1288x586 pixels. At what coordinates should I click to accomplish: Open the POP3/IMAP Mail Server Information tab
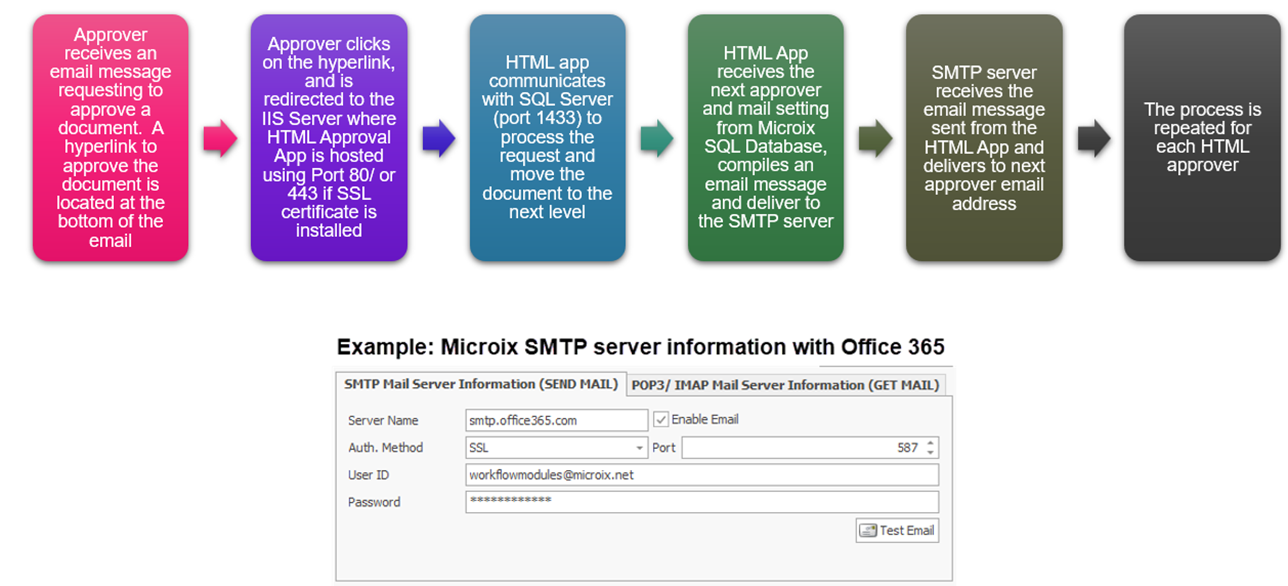pos(785,385)
